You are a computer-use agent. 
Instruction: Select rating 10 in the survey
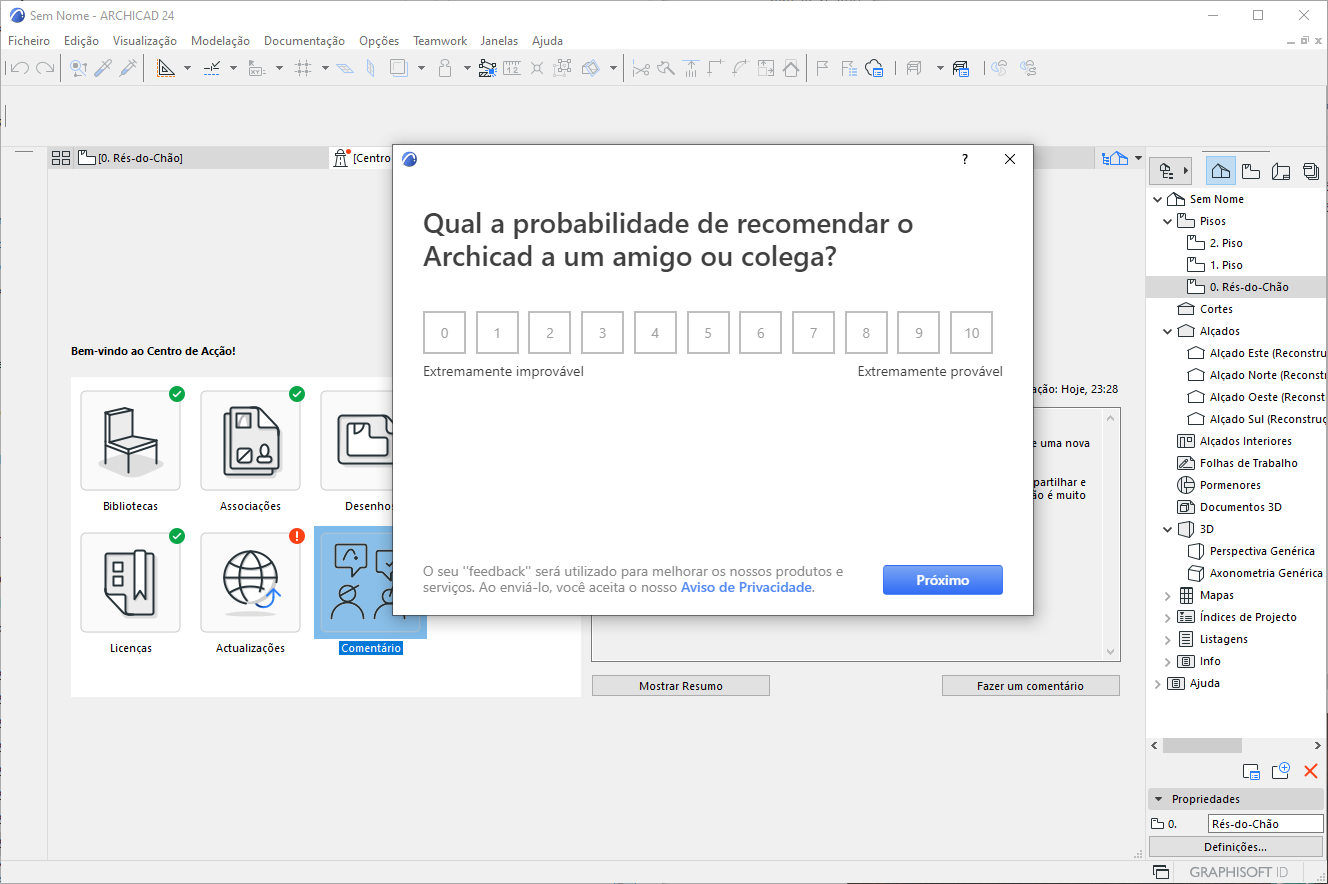tap(972, 333)
